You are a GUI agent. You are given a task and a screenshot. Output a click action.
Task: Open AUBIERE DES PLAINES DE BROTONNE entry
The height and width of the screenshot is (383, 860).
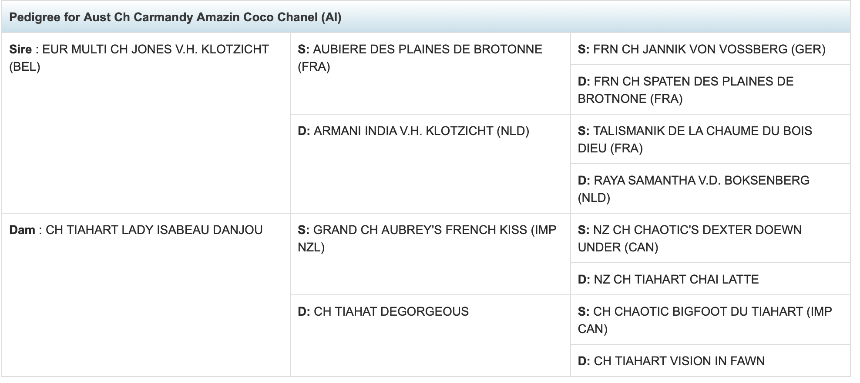pyautogui.click(x=420, y=58)
